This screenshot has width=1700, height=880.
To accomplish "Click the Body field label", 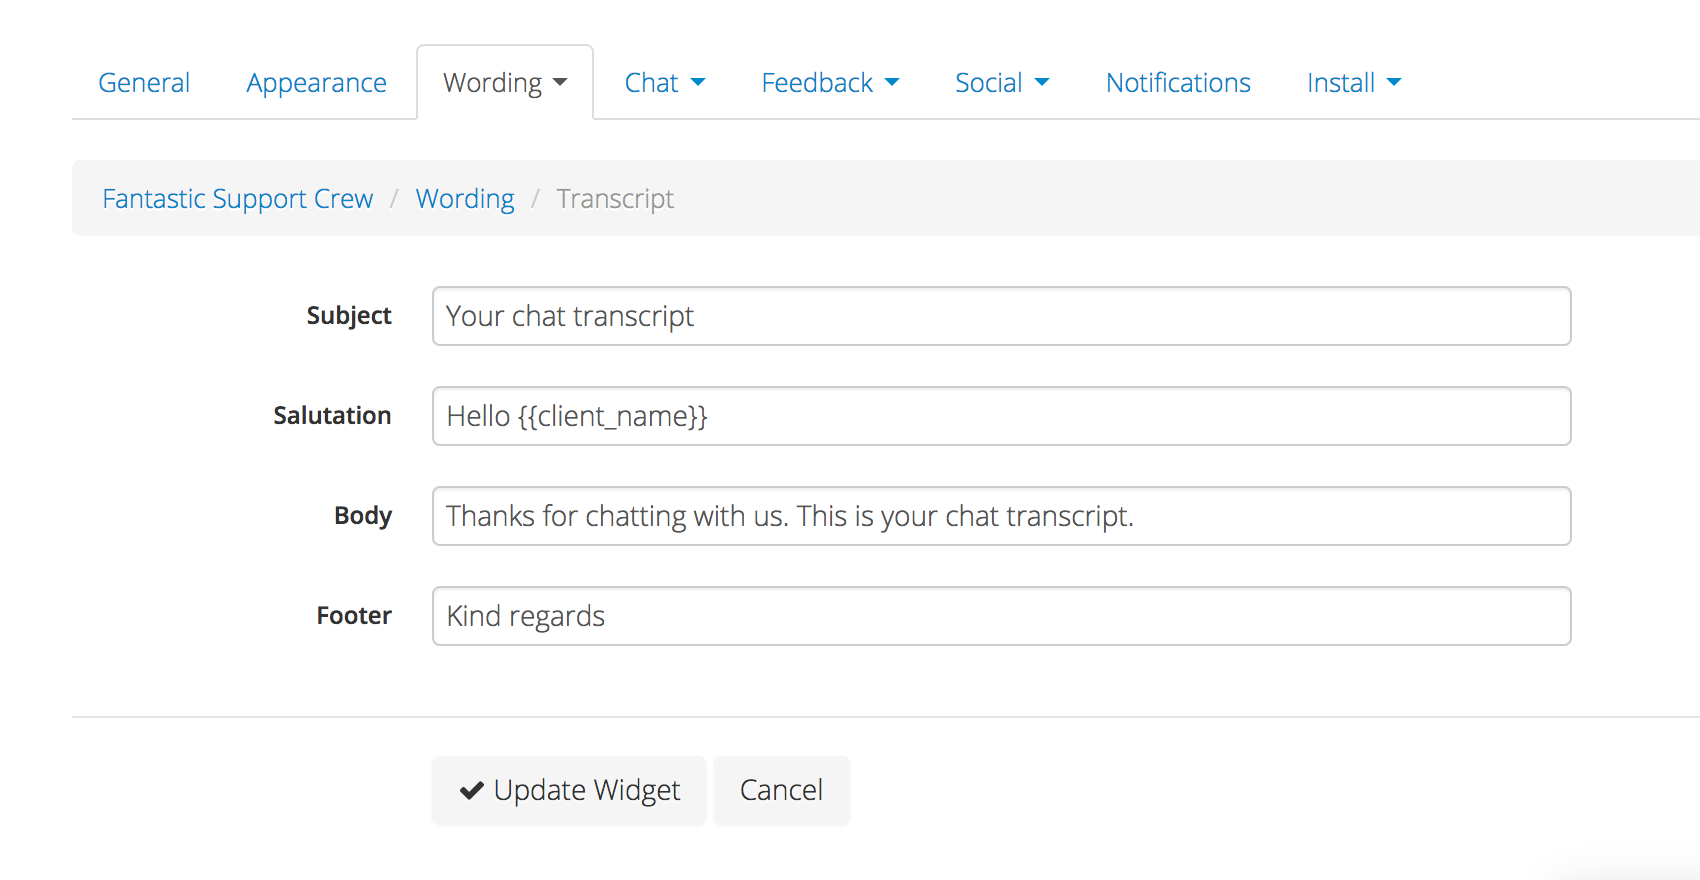I will 363,516.
